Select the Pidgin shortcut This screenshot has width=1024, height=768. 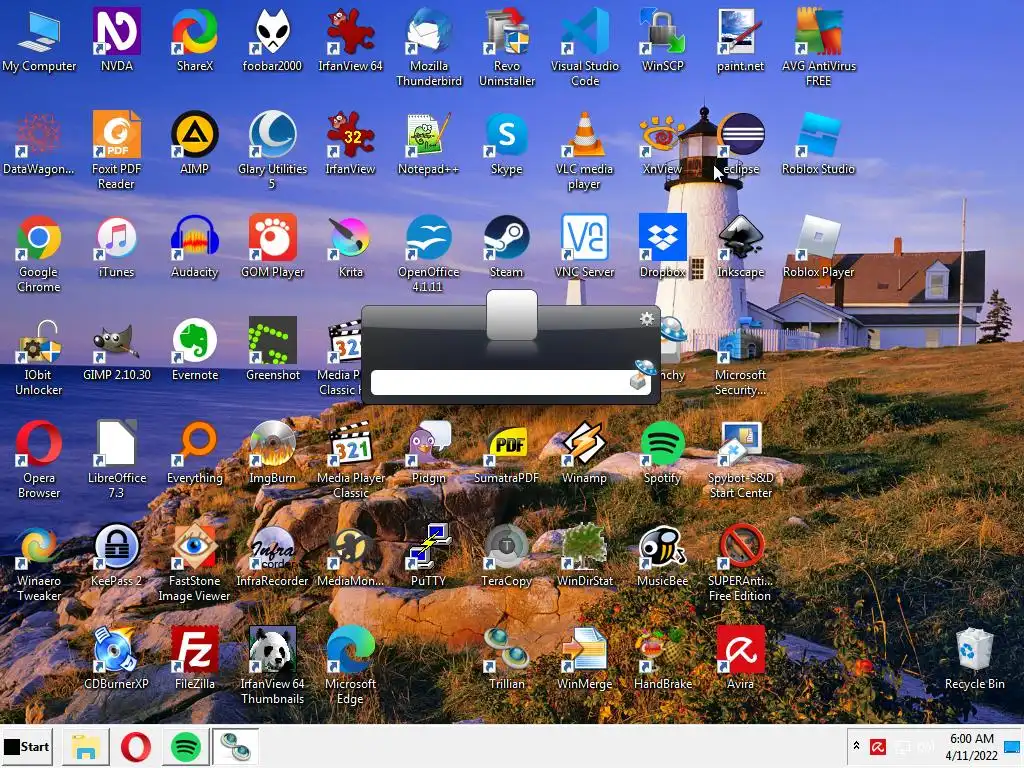(x=428, y=452)
